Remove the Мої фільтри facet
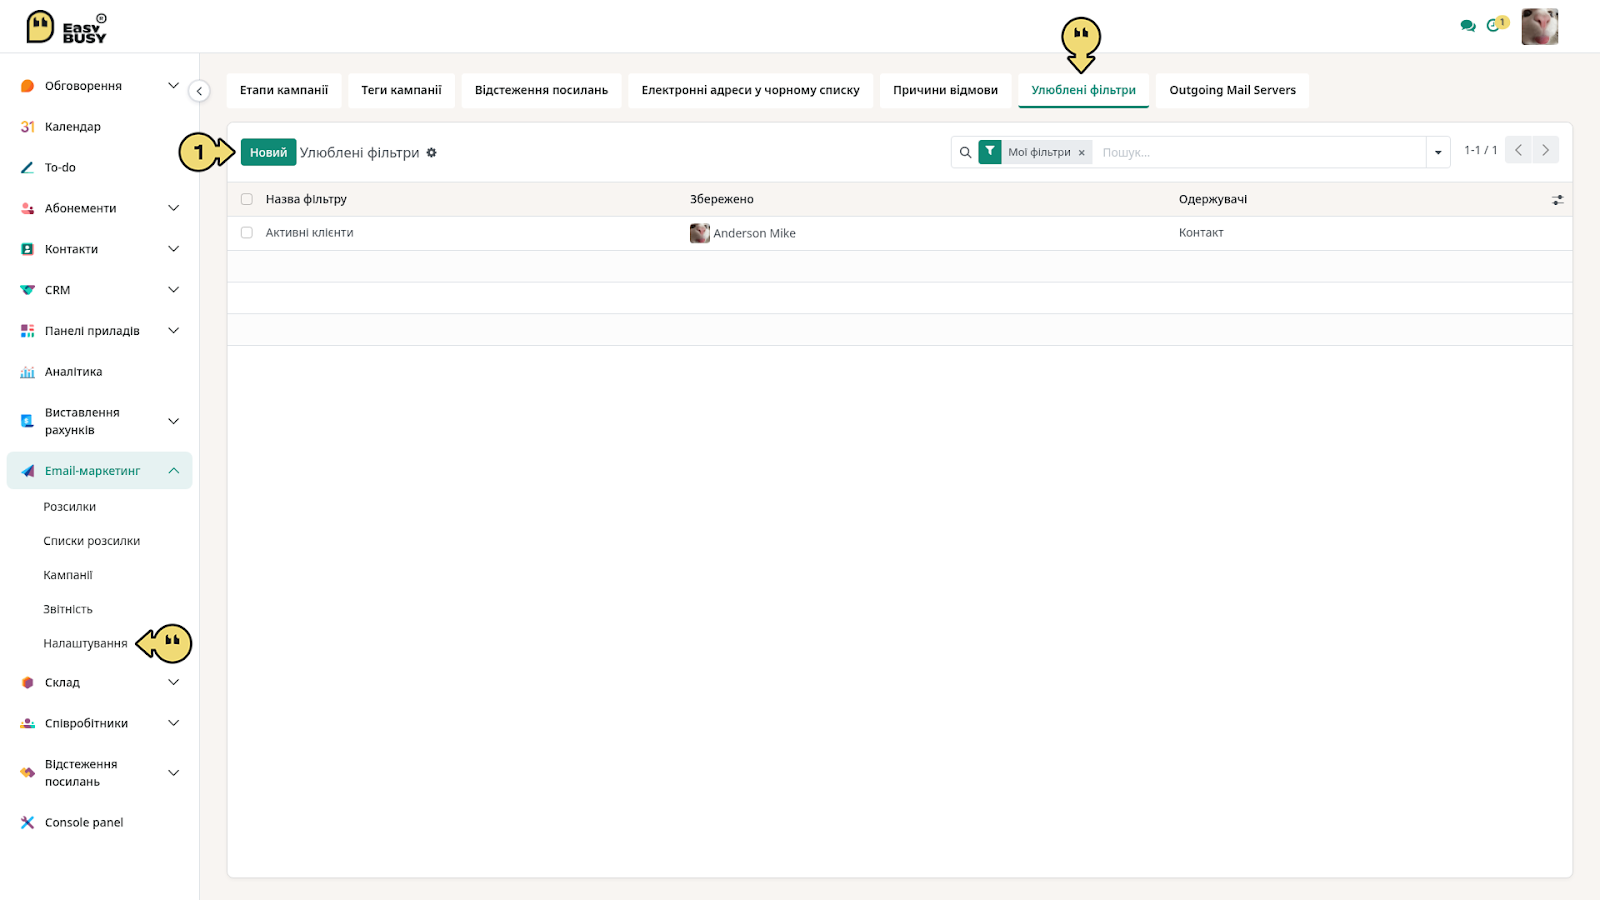This screenshot has height=900, width=1600. click(x=1081, y=153)
